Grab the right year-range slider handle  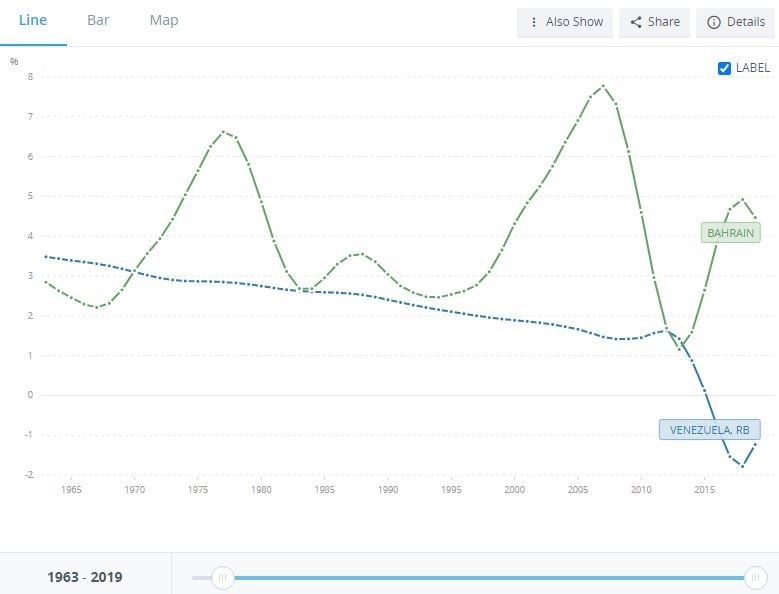[x=757, y=577]
